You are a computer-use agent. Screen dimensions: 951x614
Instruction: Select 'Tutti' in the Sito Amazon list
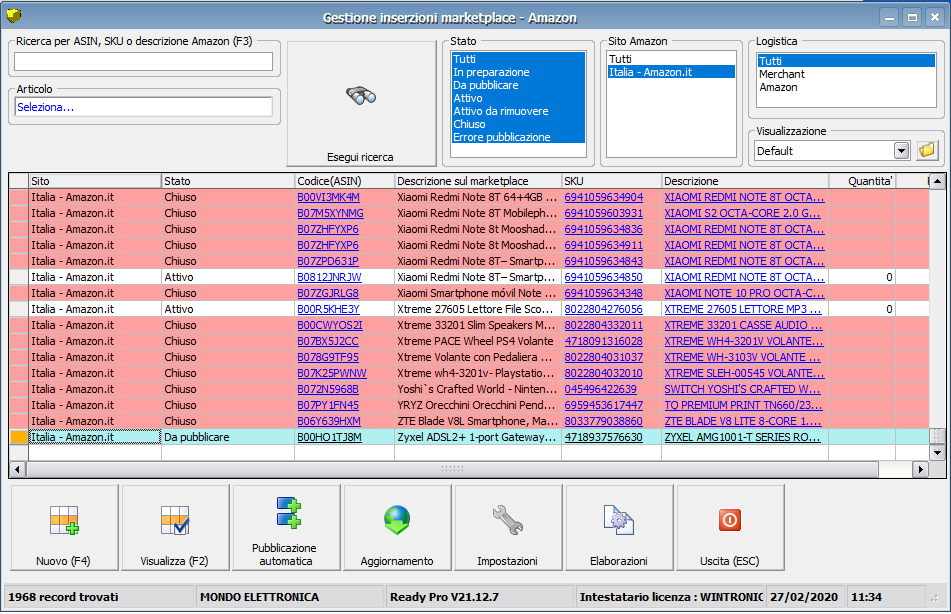(671, 59)
